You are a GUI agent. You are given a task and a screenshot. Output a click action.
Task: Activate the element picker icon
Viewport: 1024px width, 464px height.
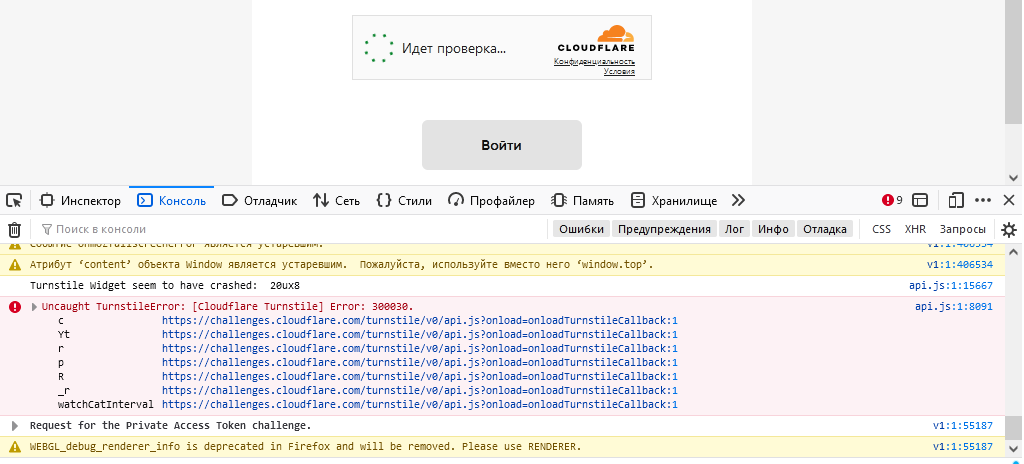coord(14,200)
